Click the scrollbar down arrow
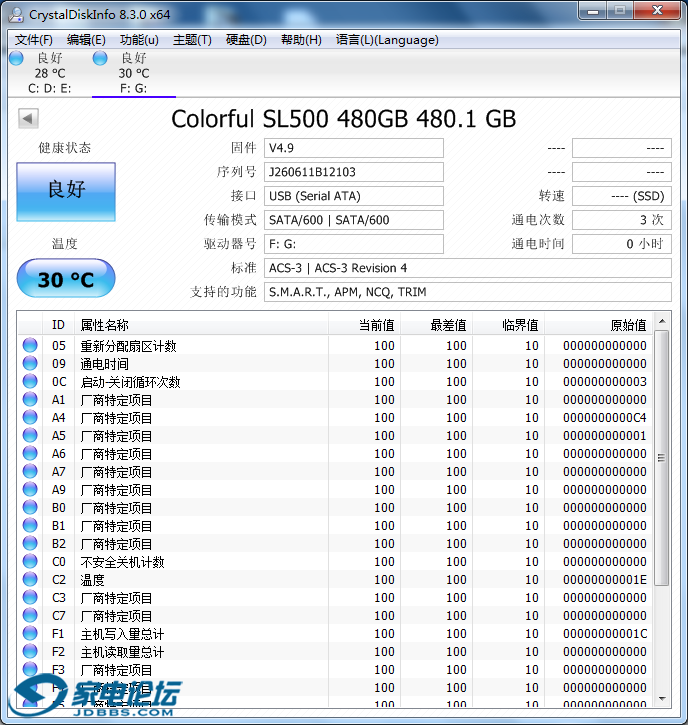Viewport: 688px width, 725px height. (x=662, y=698)
